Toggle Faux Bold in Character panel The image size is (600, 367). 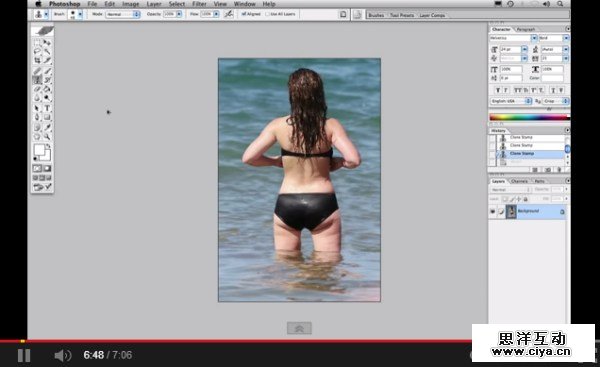(x=497, y=90)
